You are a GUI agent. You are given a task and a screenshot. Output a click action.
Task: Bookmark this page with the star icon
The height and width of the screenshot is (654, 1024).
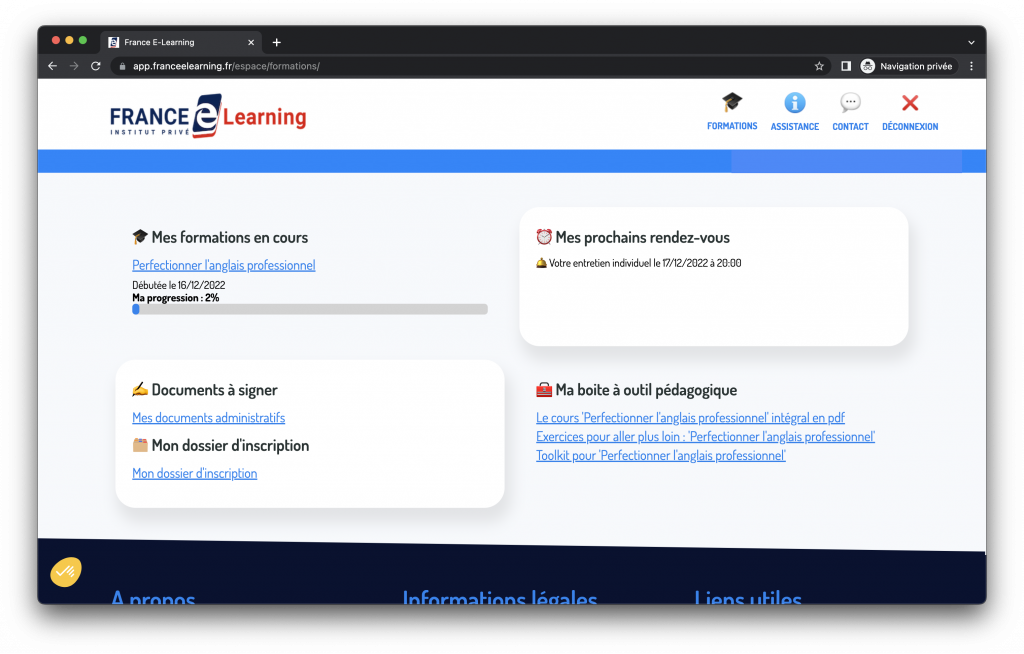point(819,66)
